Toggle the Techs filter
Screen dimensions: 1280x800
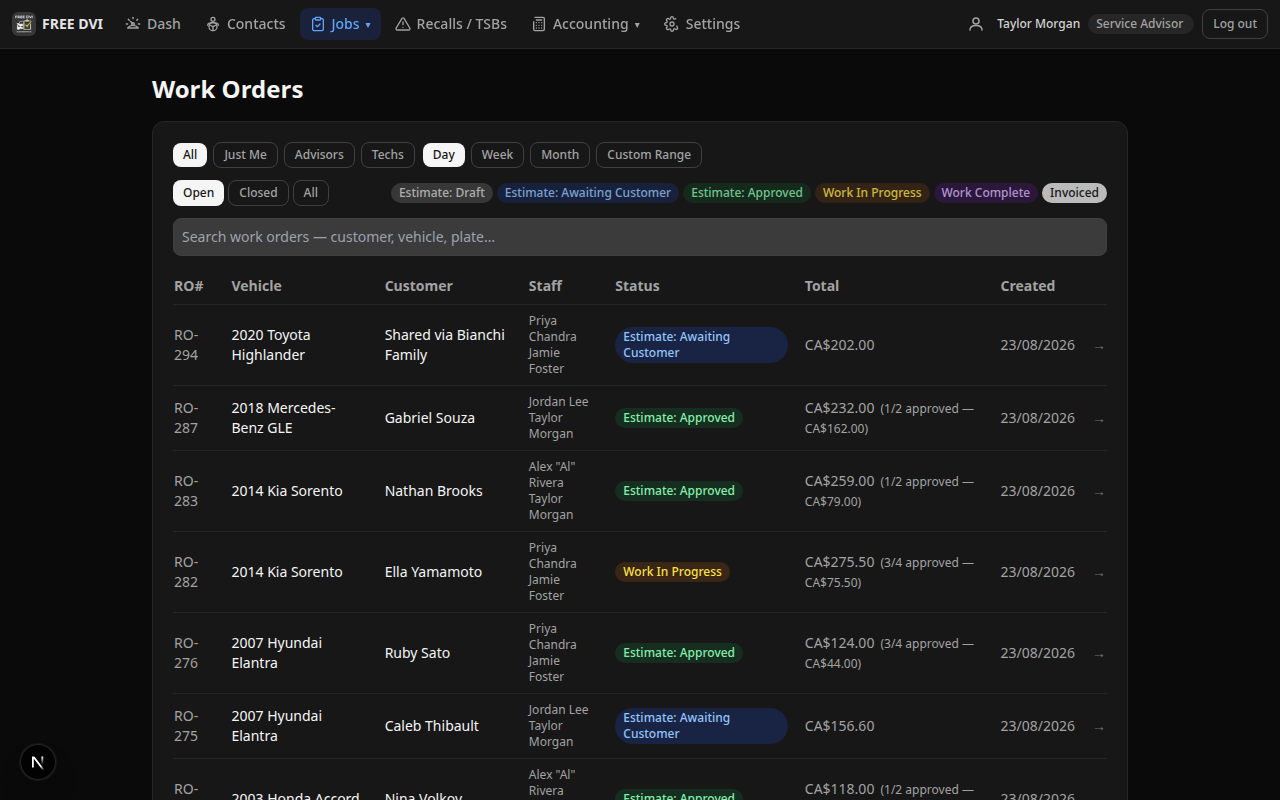[388, 155]
